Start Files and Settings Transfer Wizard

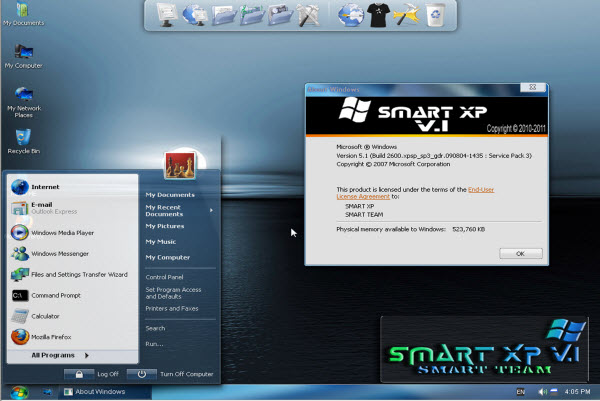(73, 274)
